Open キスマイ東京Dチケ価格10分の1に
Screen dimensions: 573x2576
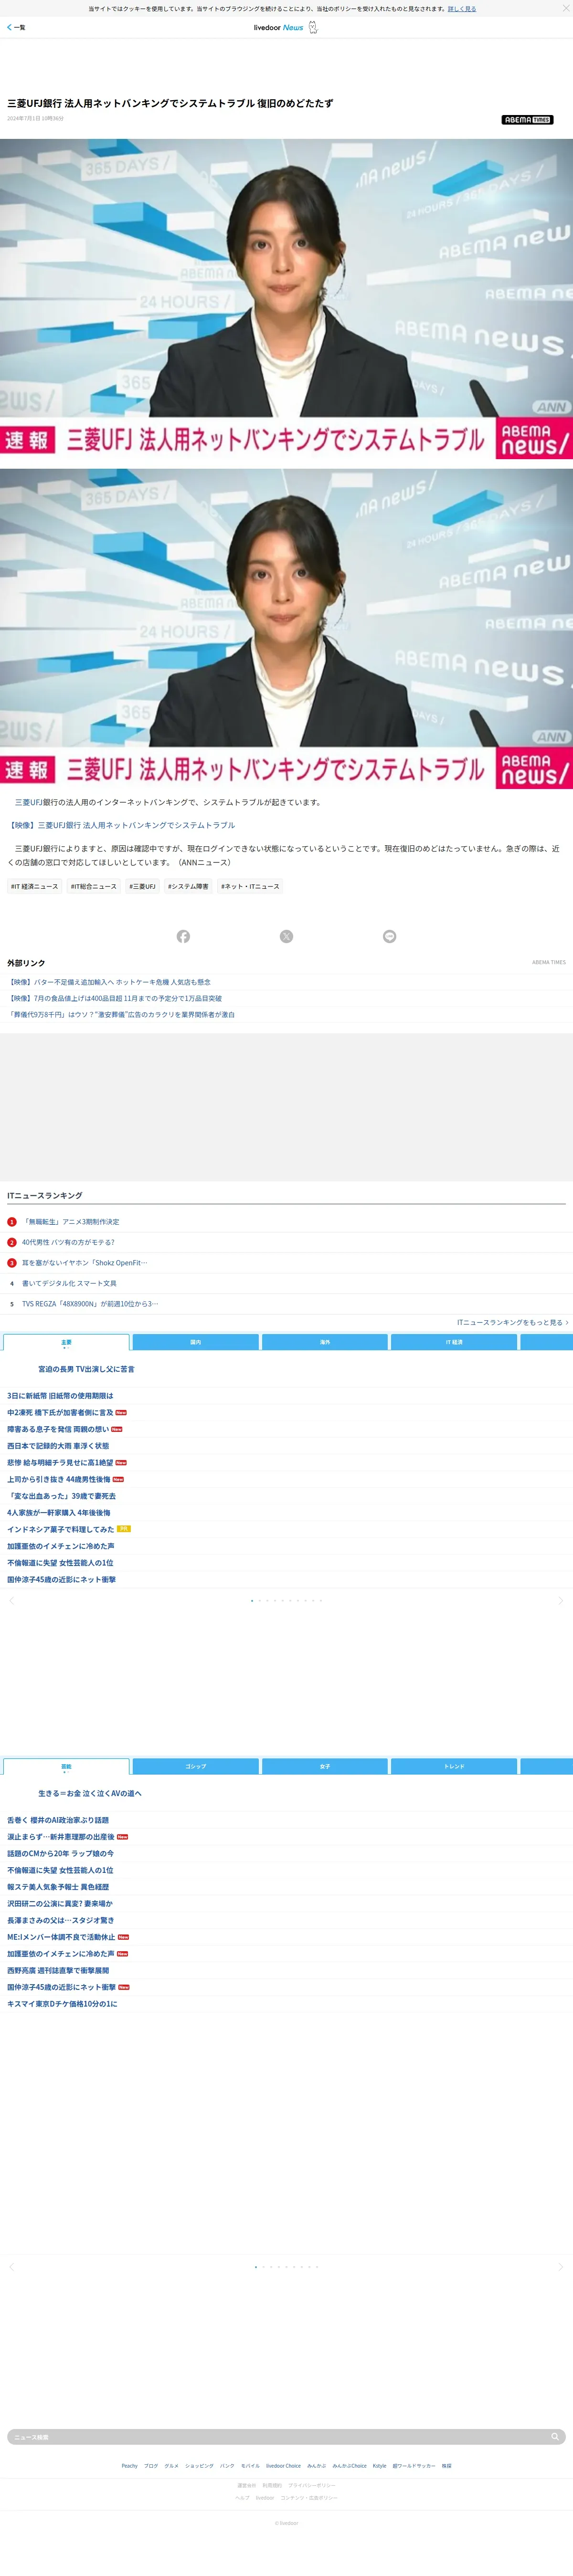click(x=62, y=2004)
